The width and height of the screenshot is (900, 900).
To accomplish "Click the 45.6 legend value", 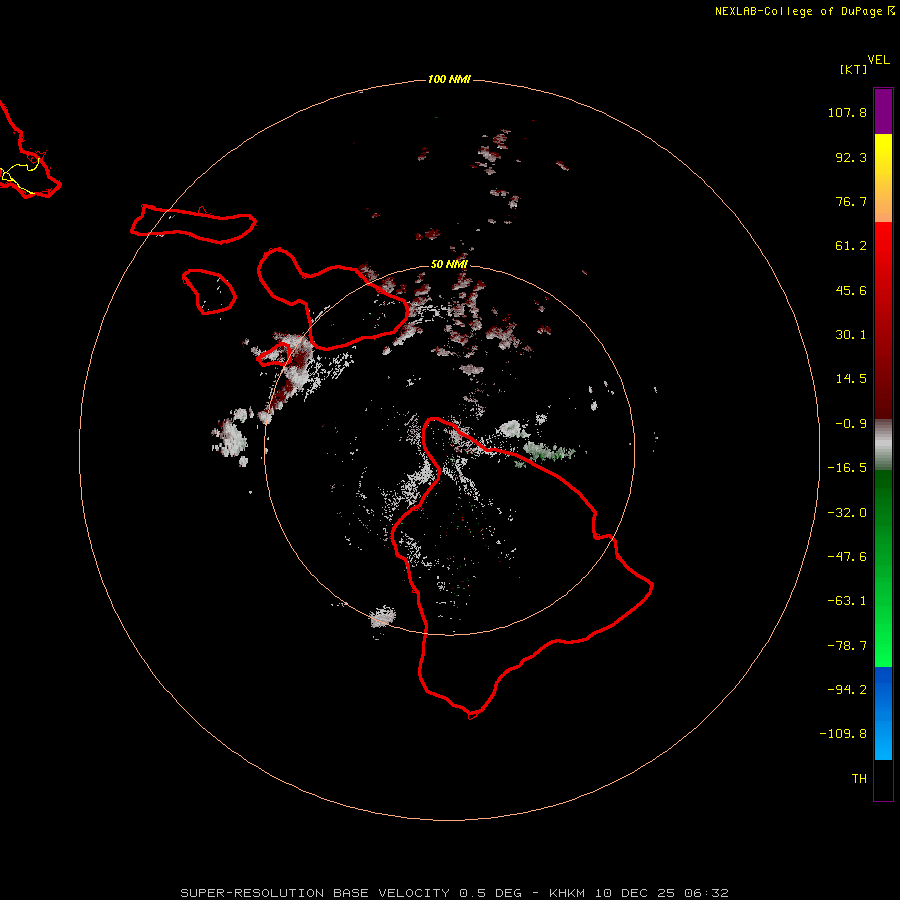I will point(851,290).
